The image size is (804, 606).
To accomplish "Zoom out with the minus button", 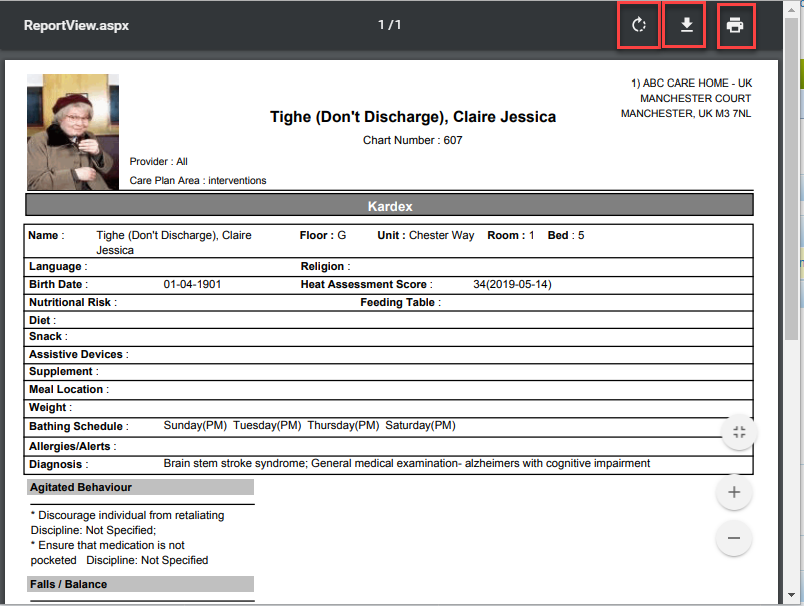I will click(734, 538).
